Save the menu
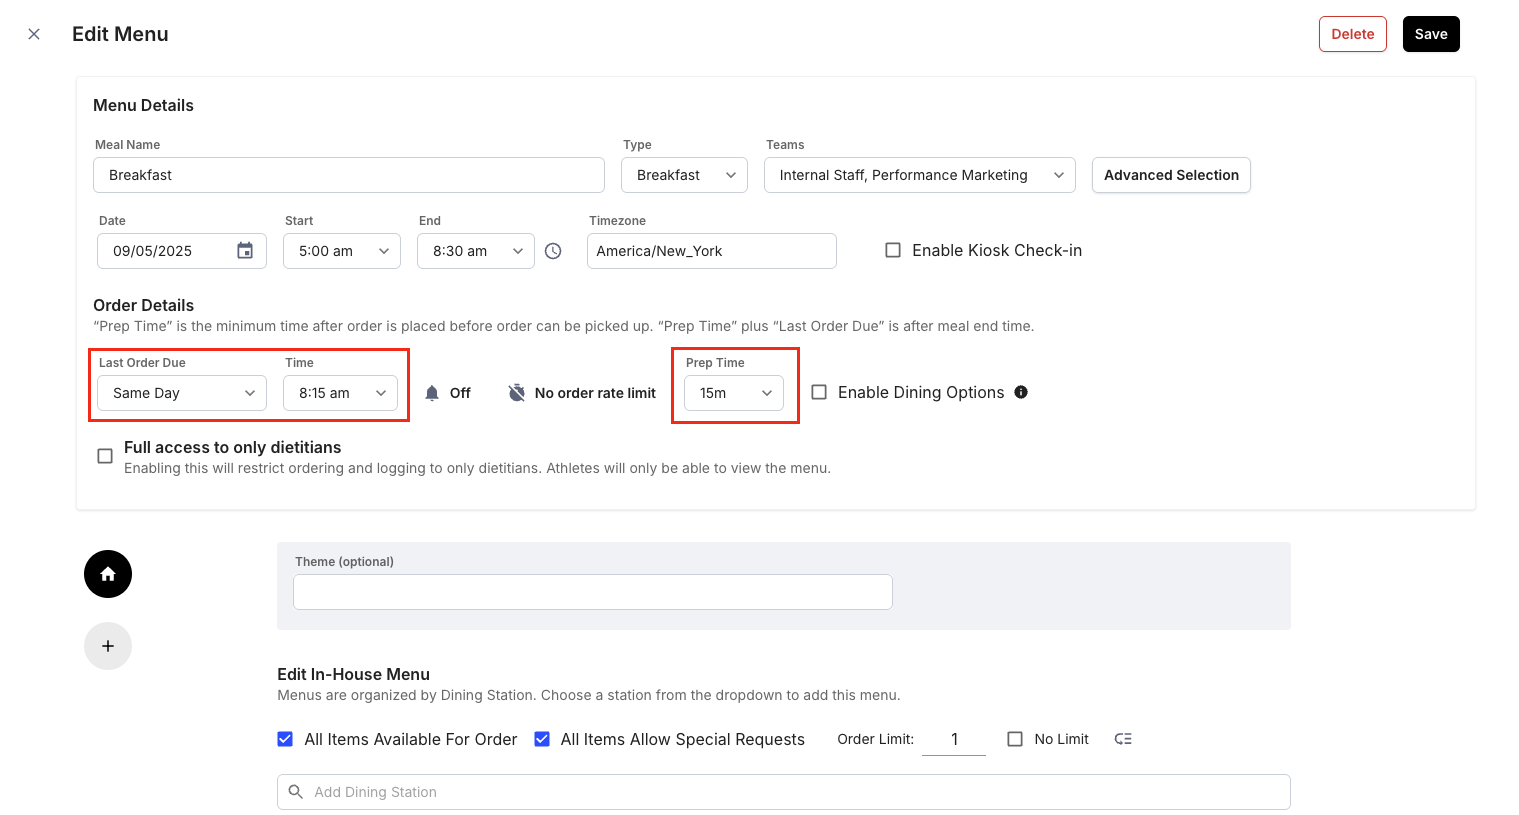The height and width of the screenshot is (815, 1519). [x=1431, y=34]
